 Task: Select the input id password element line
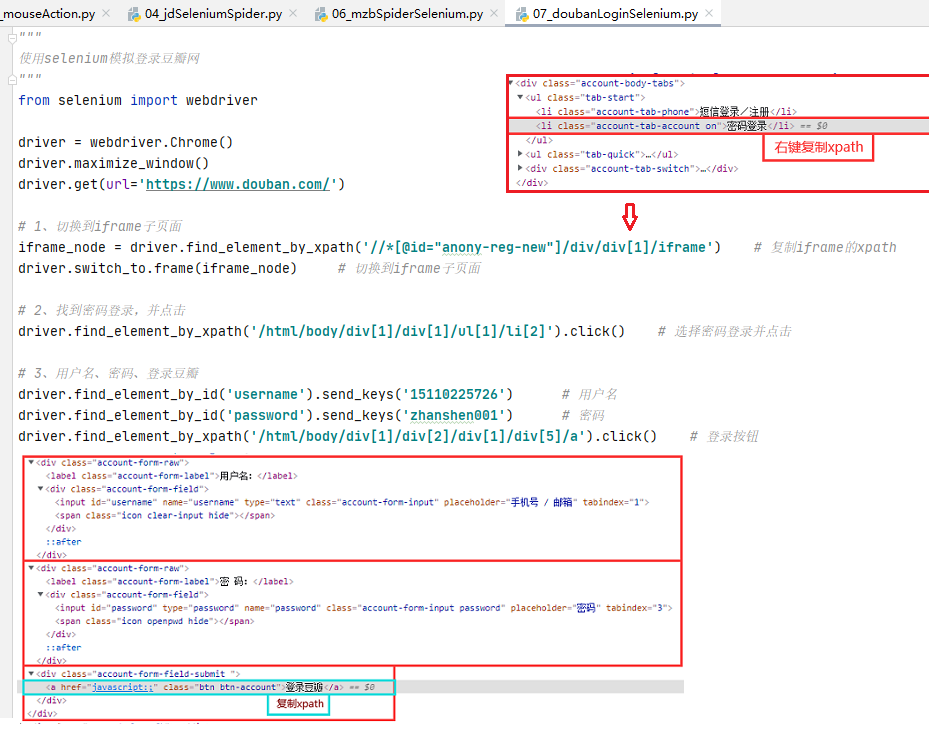point(364,608)
